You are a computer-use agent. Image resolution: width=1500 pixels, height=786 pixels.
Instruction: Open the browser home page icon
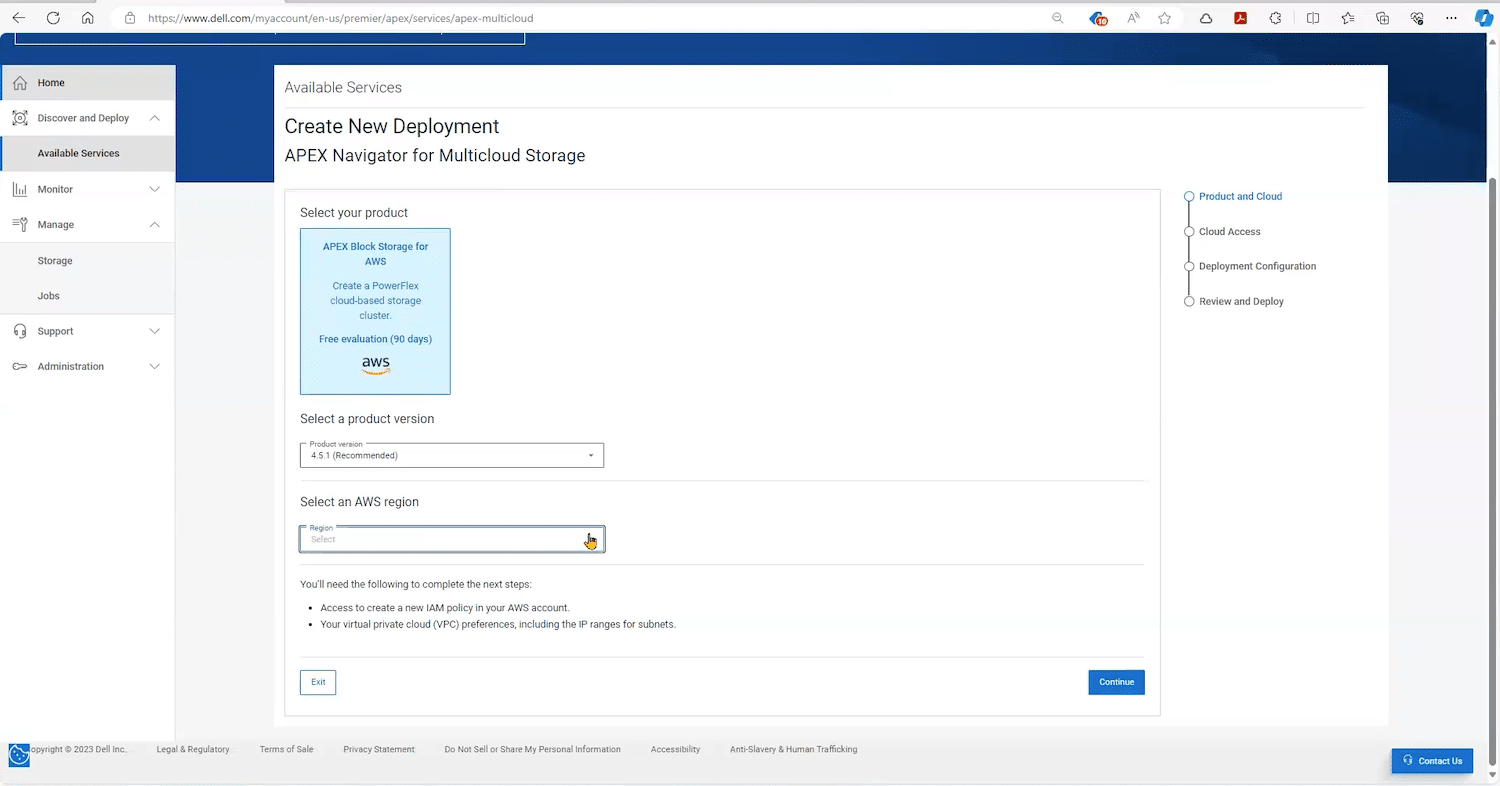pos(88,18)
